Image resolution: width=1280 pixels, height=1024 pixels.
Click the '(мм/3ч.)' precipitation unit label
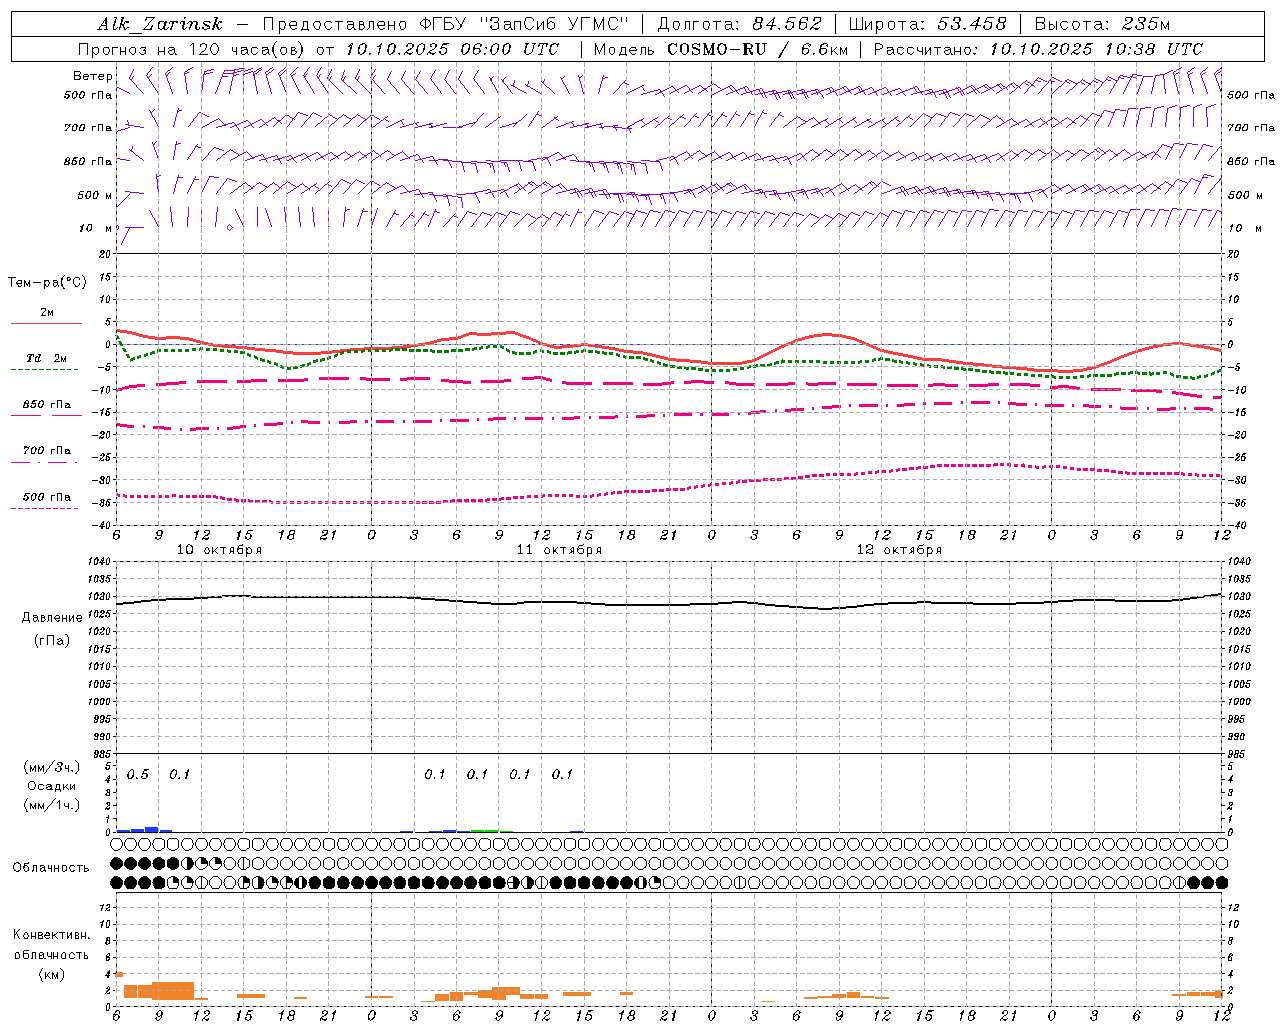point(52,767)
